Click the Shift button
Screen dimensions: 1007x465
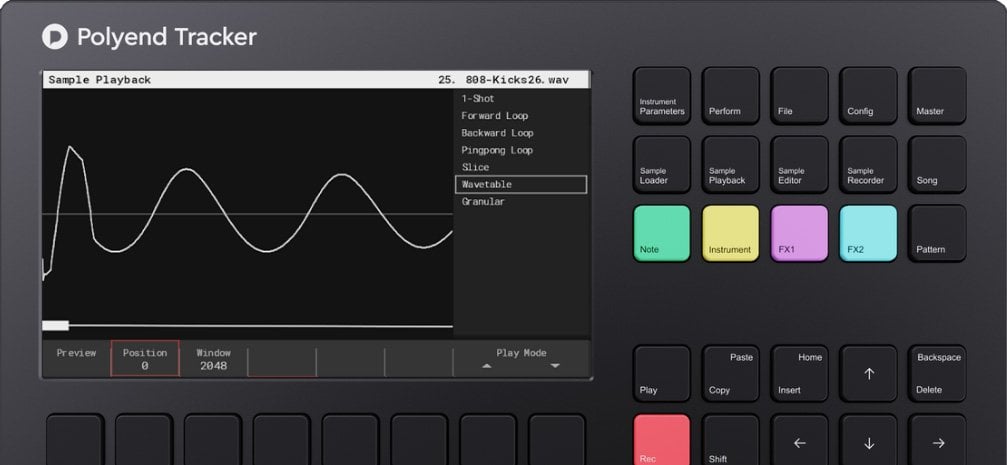tap(730, 440)
